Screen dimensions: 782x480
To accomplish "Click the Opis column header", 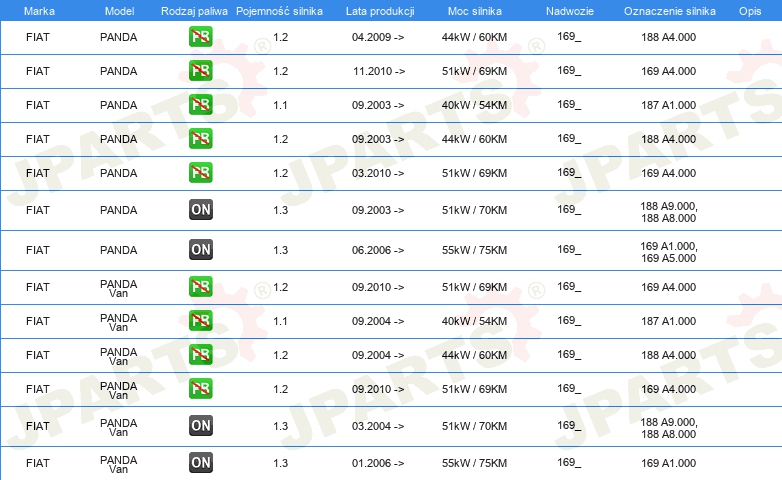I will (750, 11).
